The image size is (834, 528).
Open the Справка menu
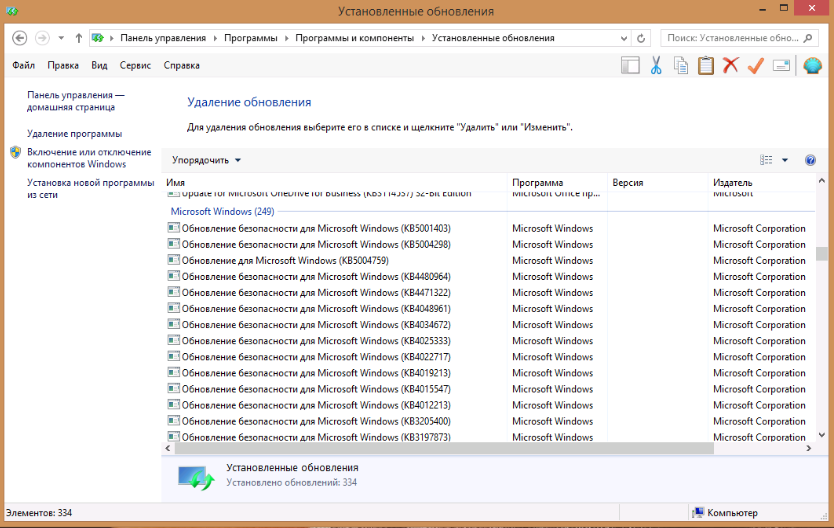[181, 65]
